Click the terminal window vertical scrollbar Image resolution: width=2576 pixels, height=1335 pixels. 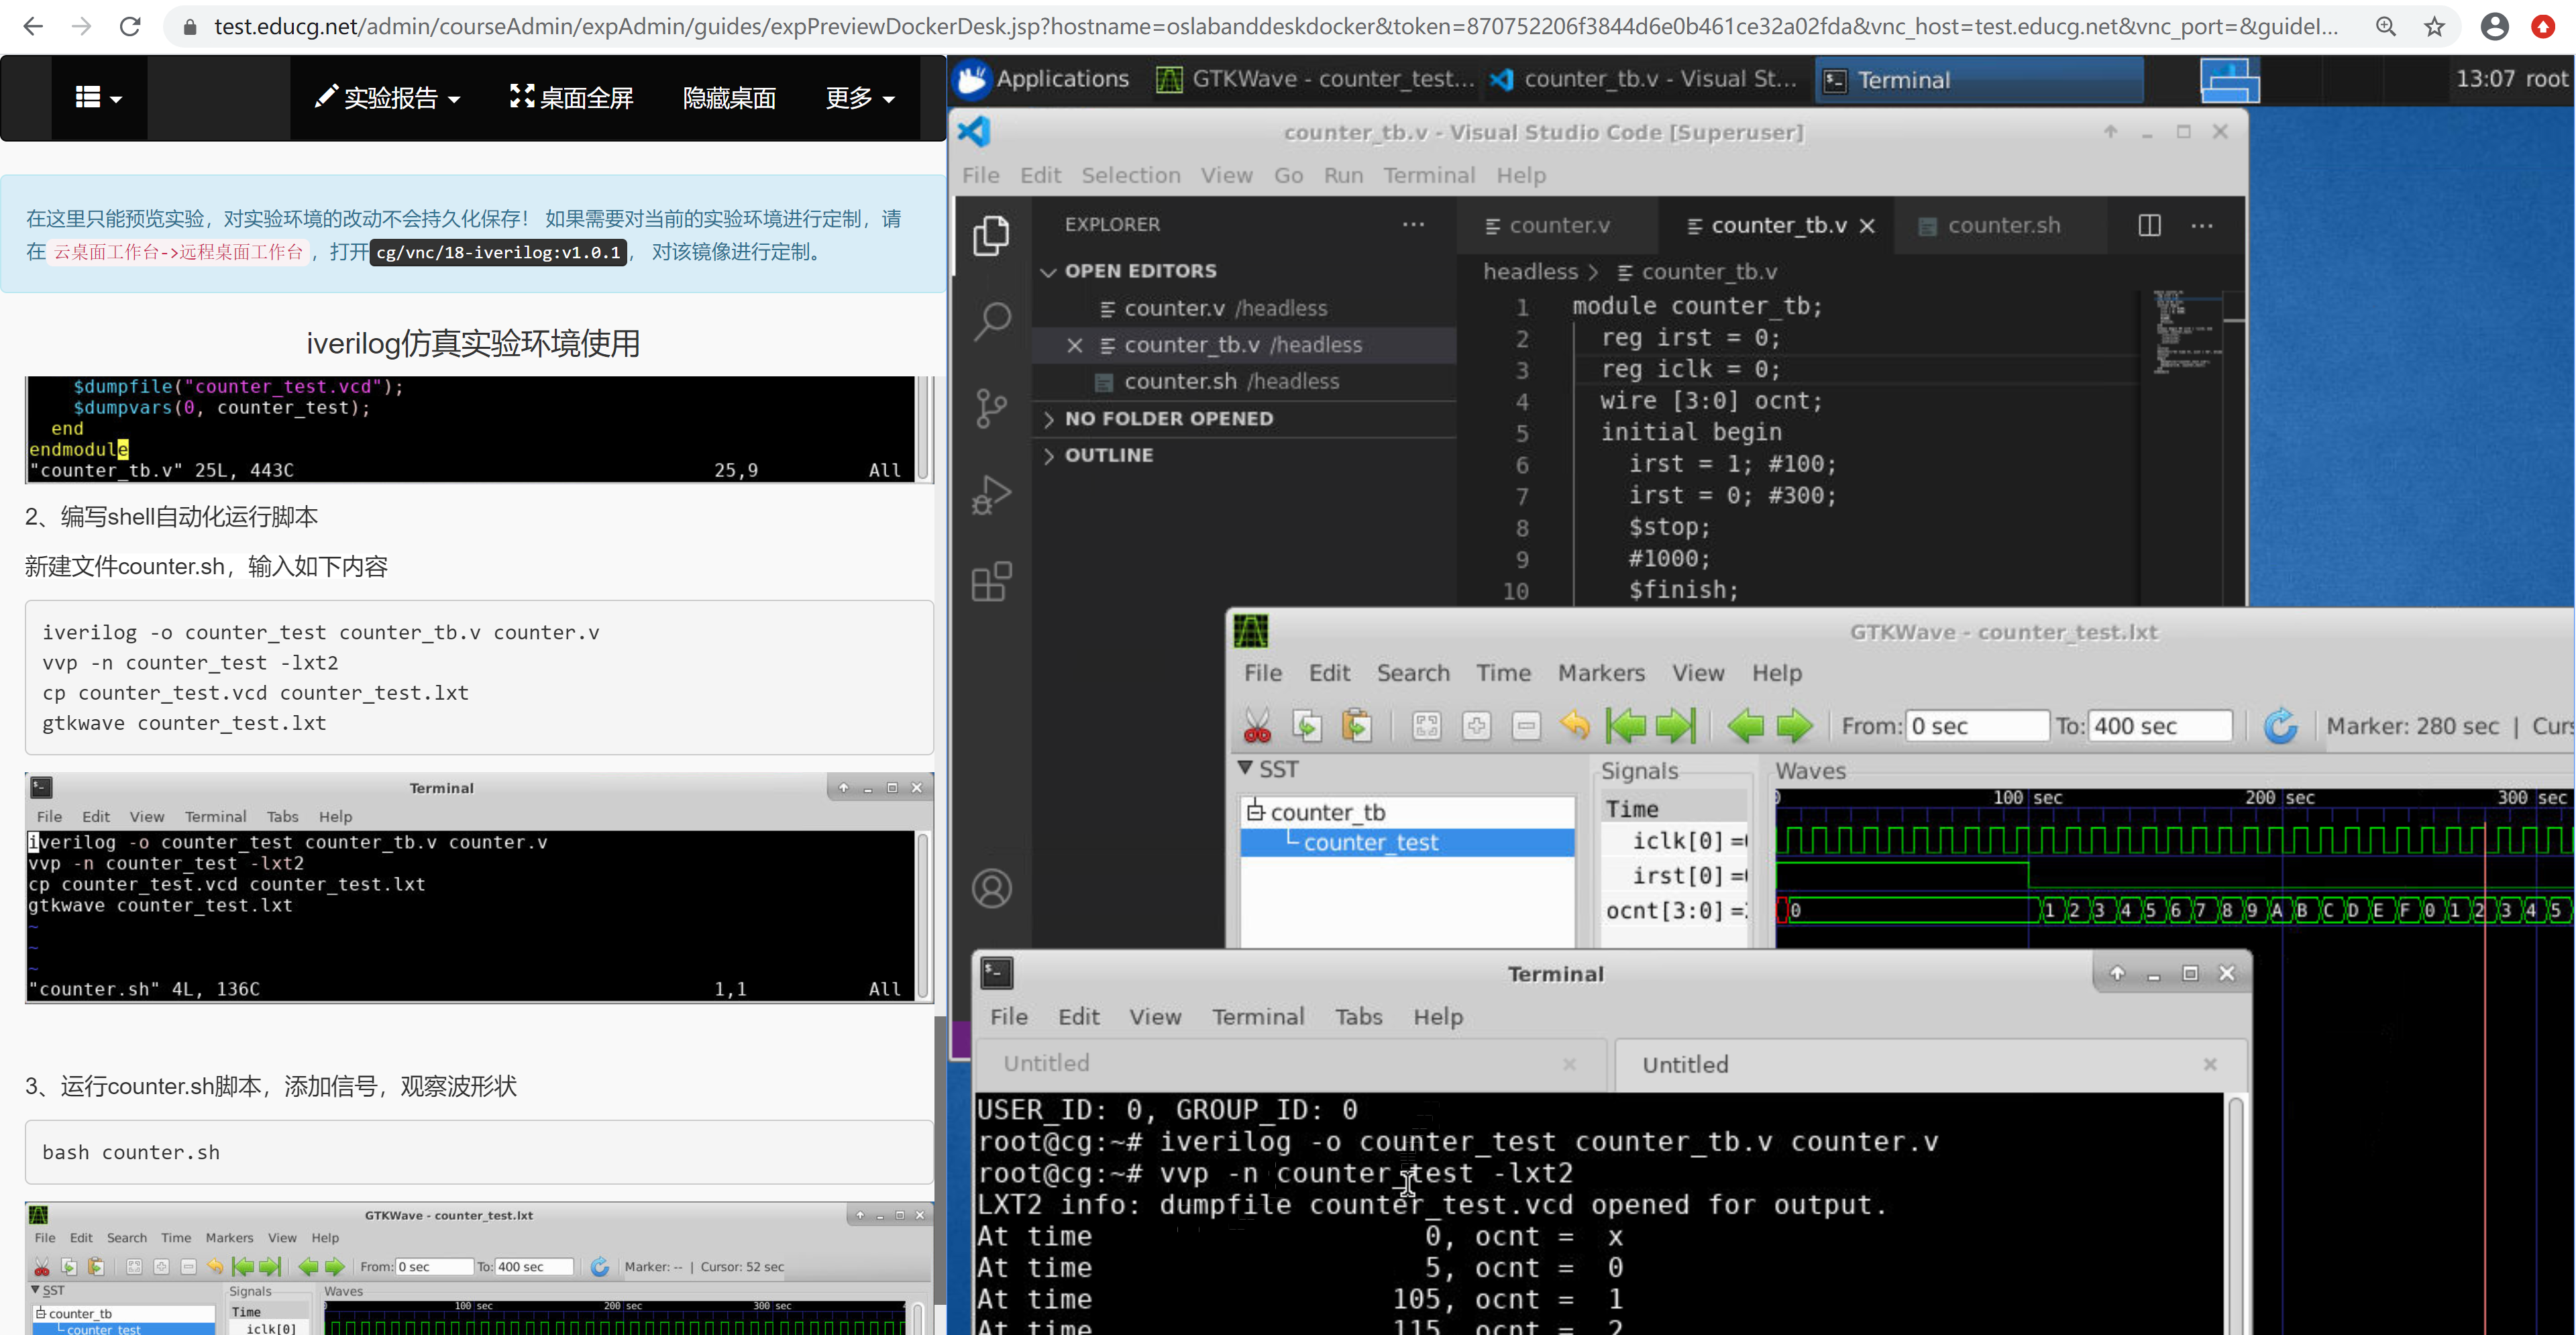coord(2235,1214)
